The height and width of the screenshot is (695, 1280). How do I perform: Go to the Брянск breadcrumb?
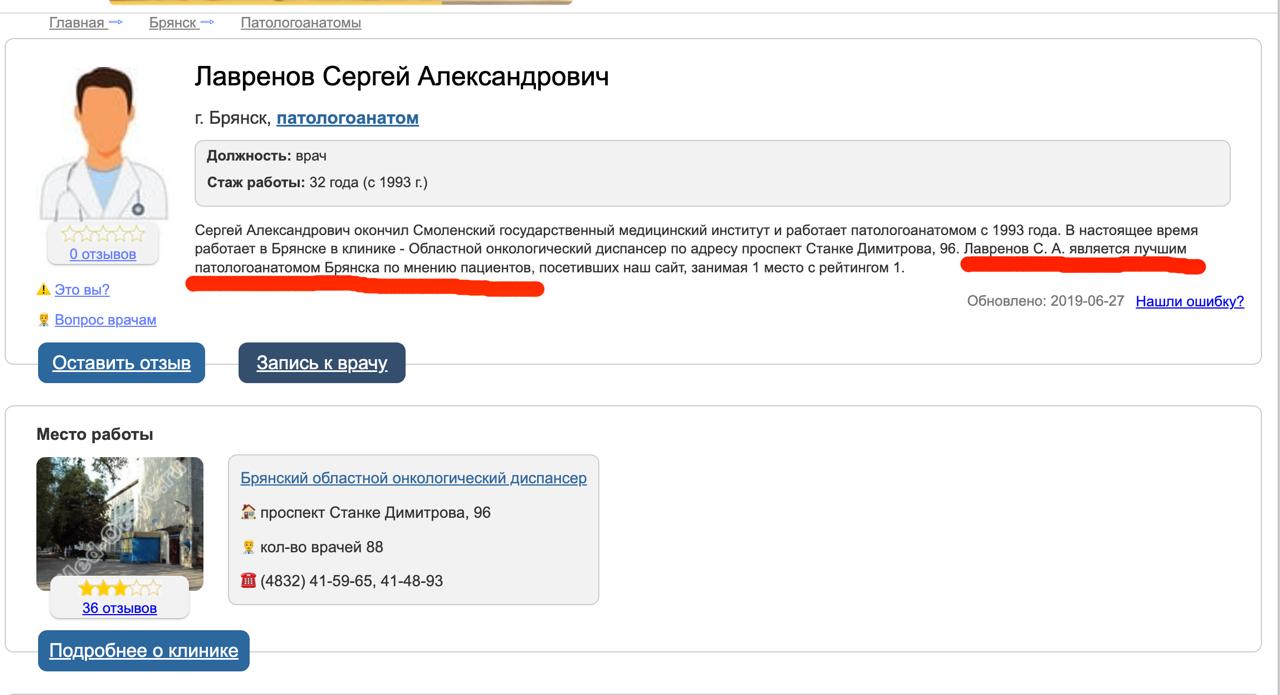coord(173,22)
